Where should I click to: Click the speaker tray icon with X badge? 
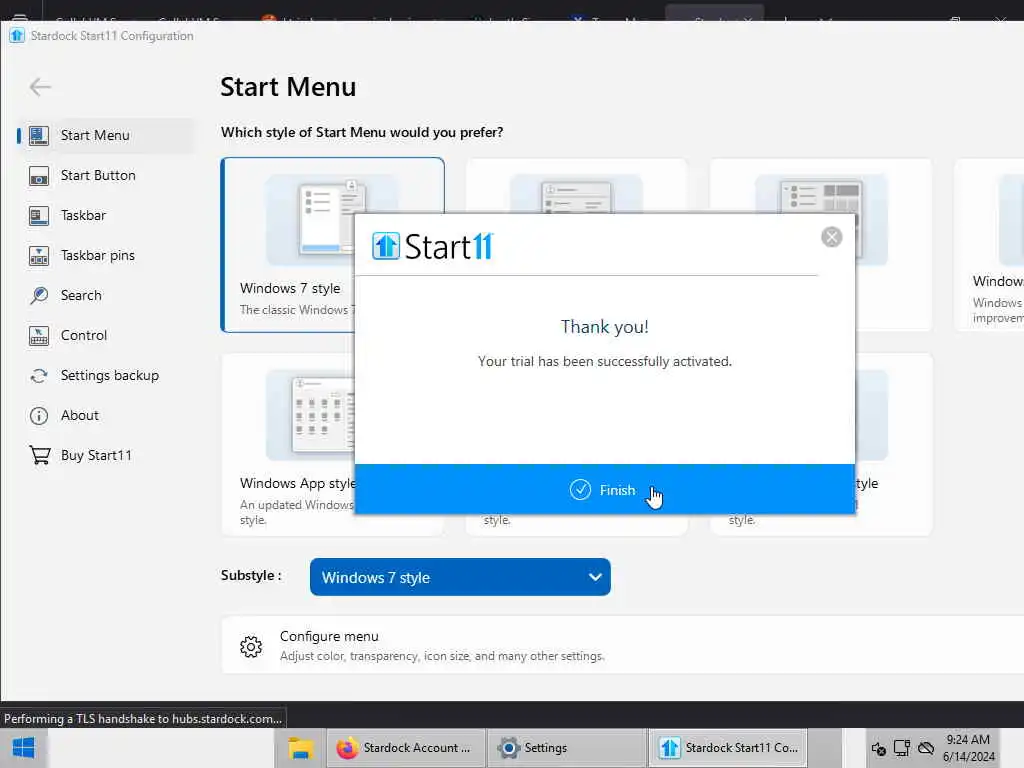tap(878, 748)
